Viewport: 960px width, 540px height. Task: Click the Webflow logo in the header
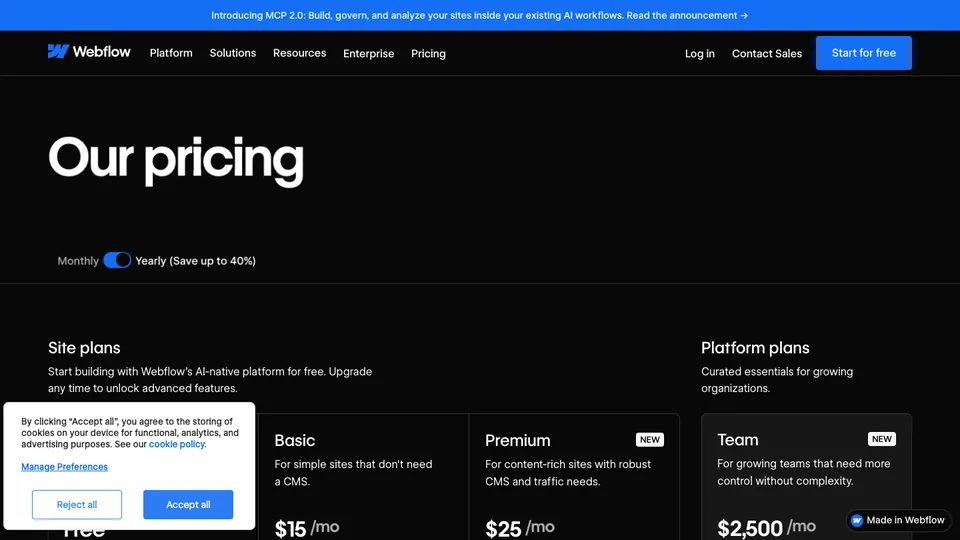tap(89, 52)
